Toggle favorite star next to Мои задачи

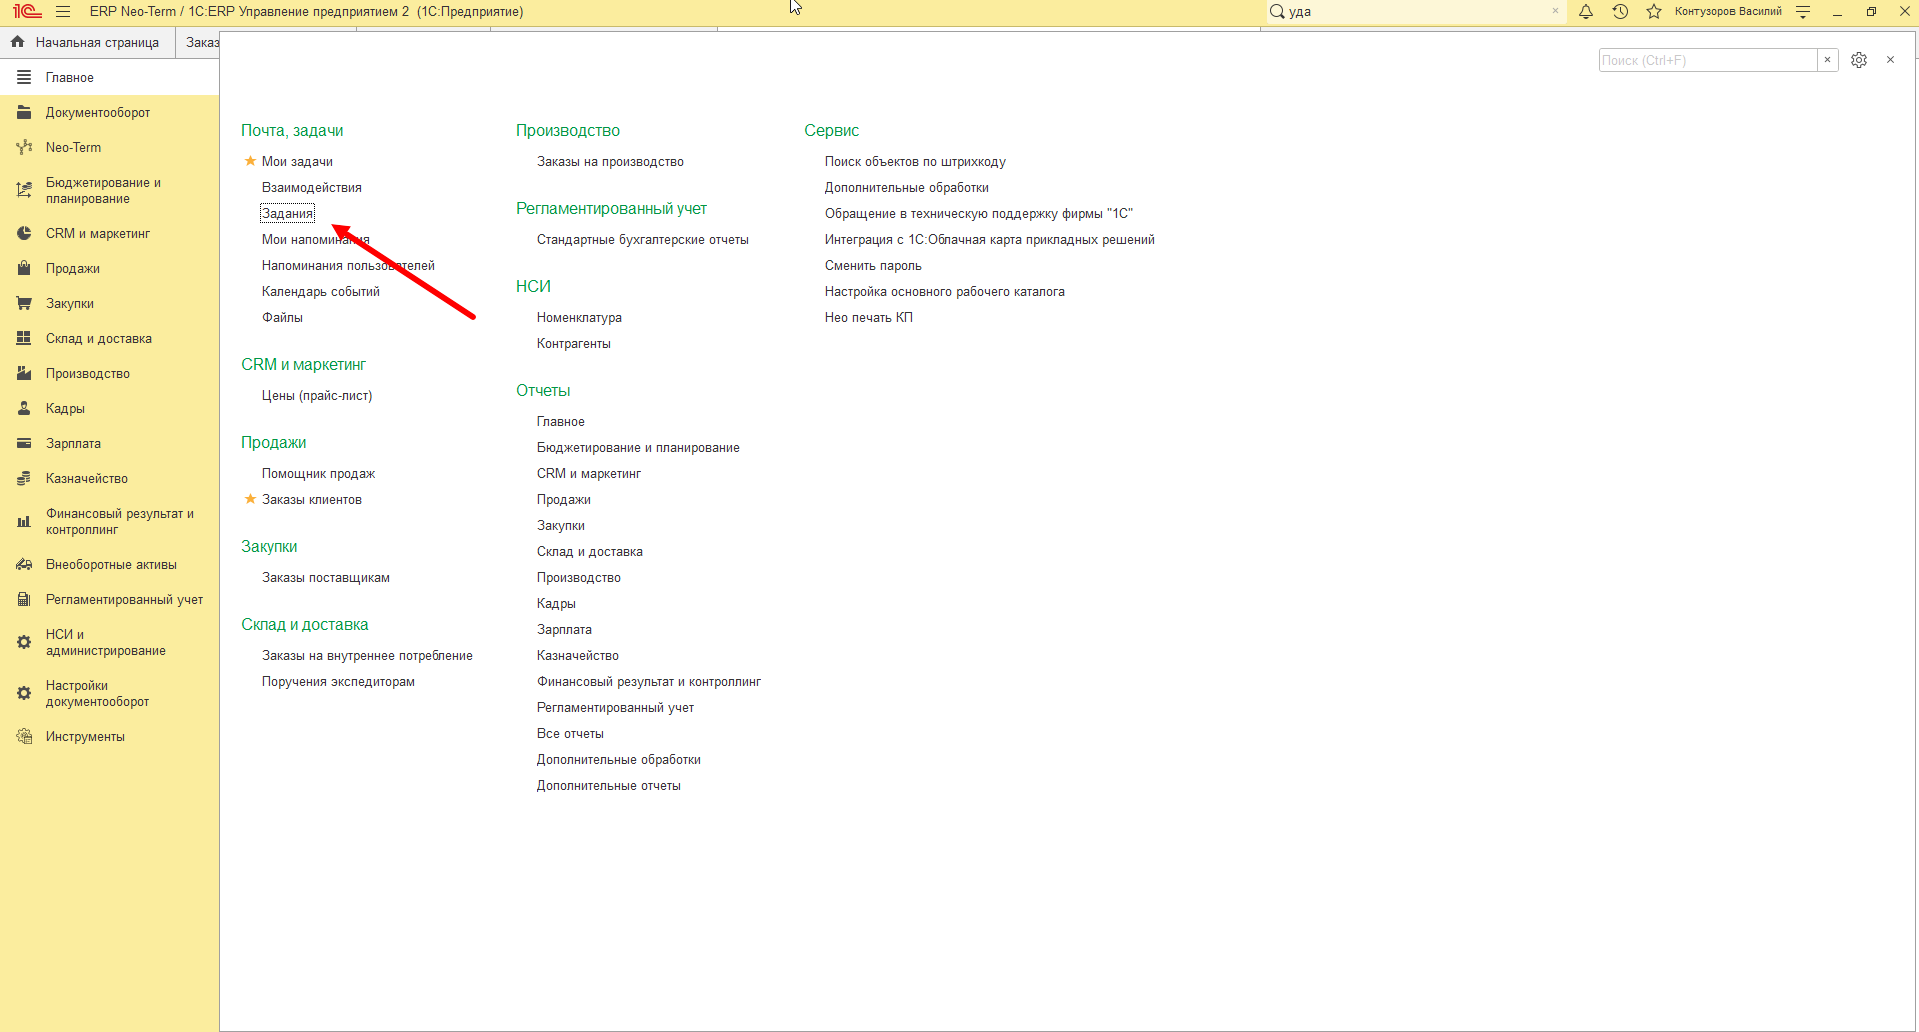250,161
